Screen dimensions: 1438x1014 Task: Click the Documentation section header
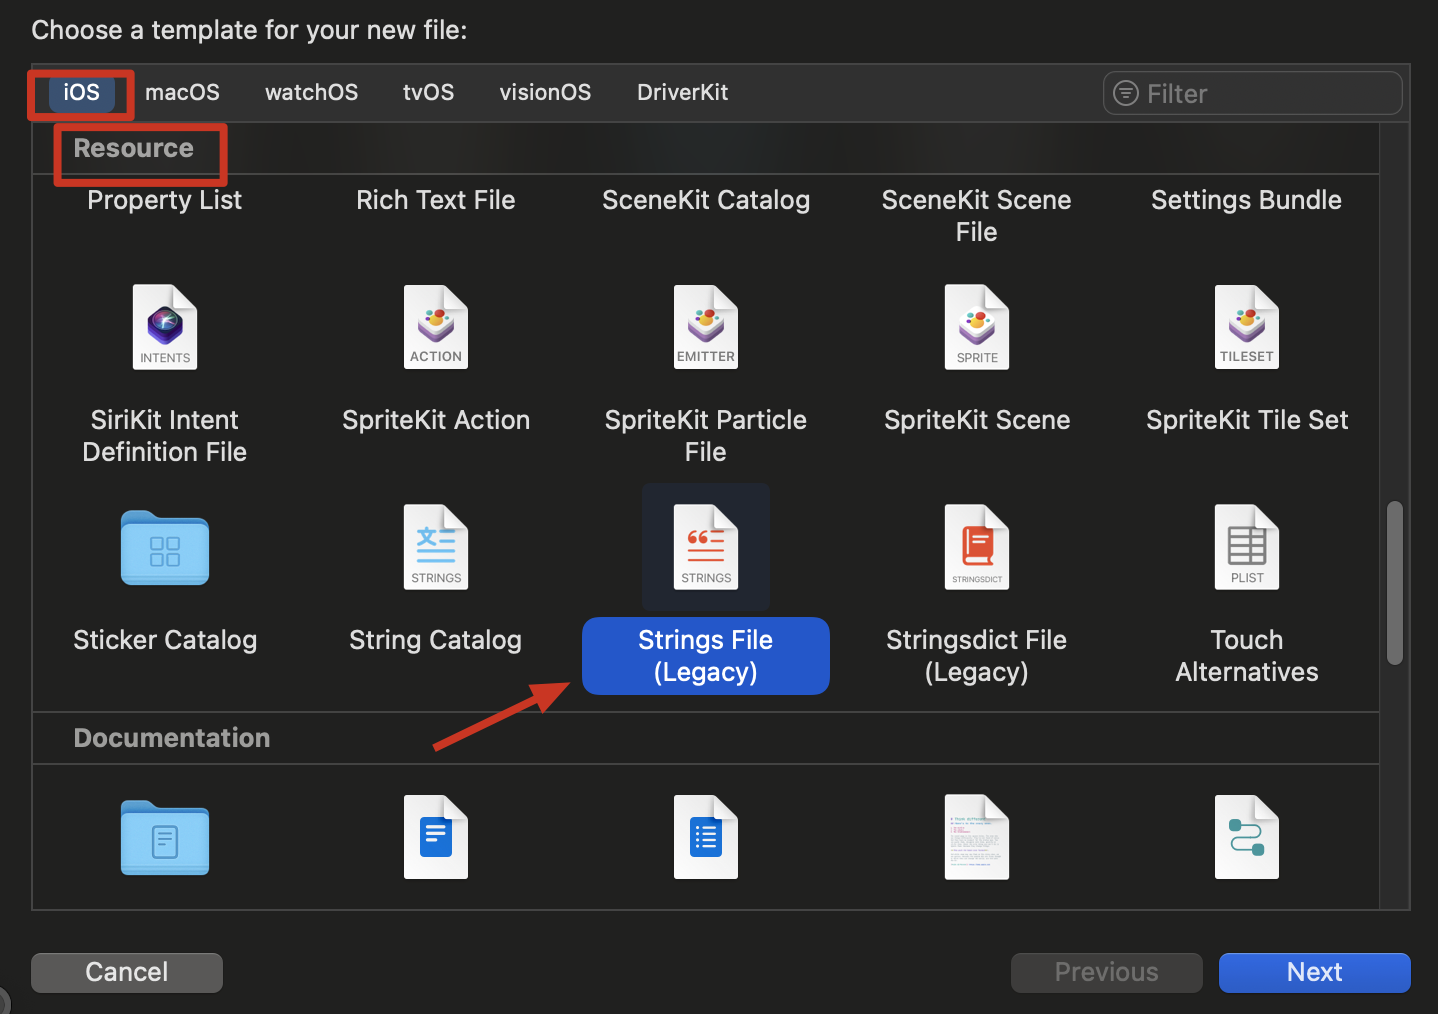[x=172, y=738]
